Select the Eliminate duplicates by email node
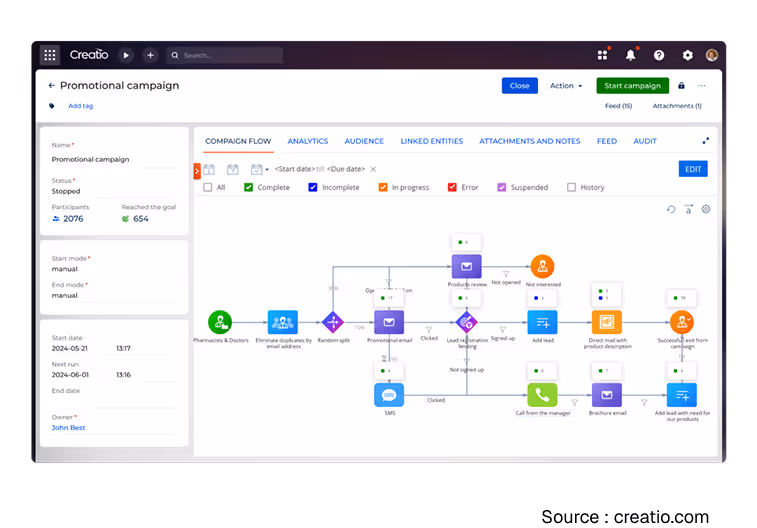 283,322
